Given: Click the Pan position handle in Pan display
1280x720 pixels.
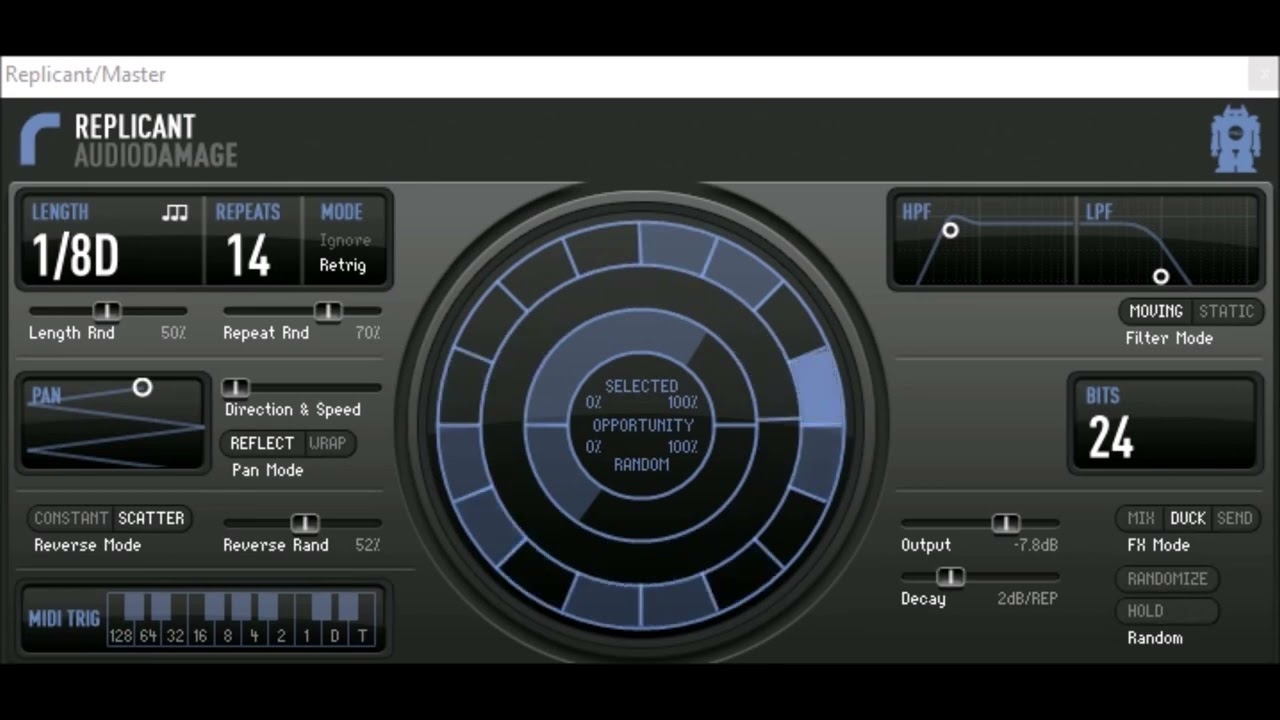Looking at the screenshot, I should point(142,387).
